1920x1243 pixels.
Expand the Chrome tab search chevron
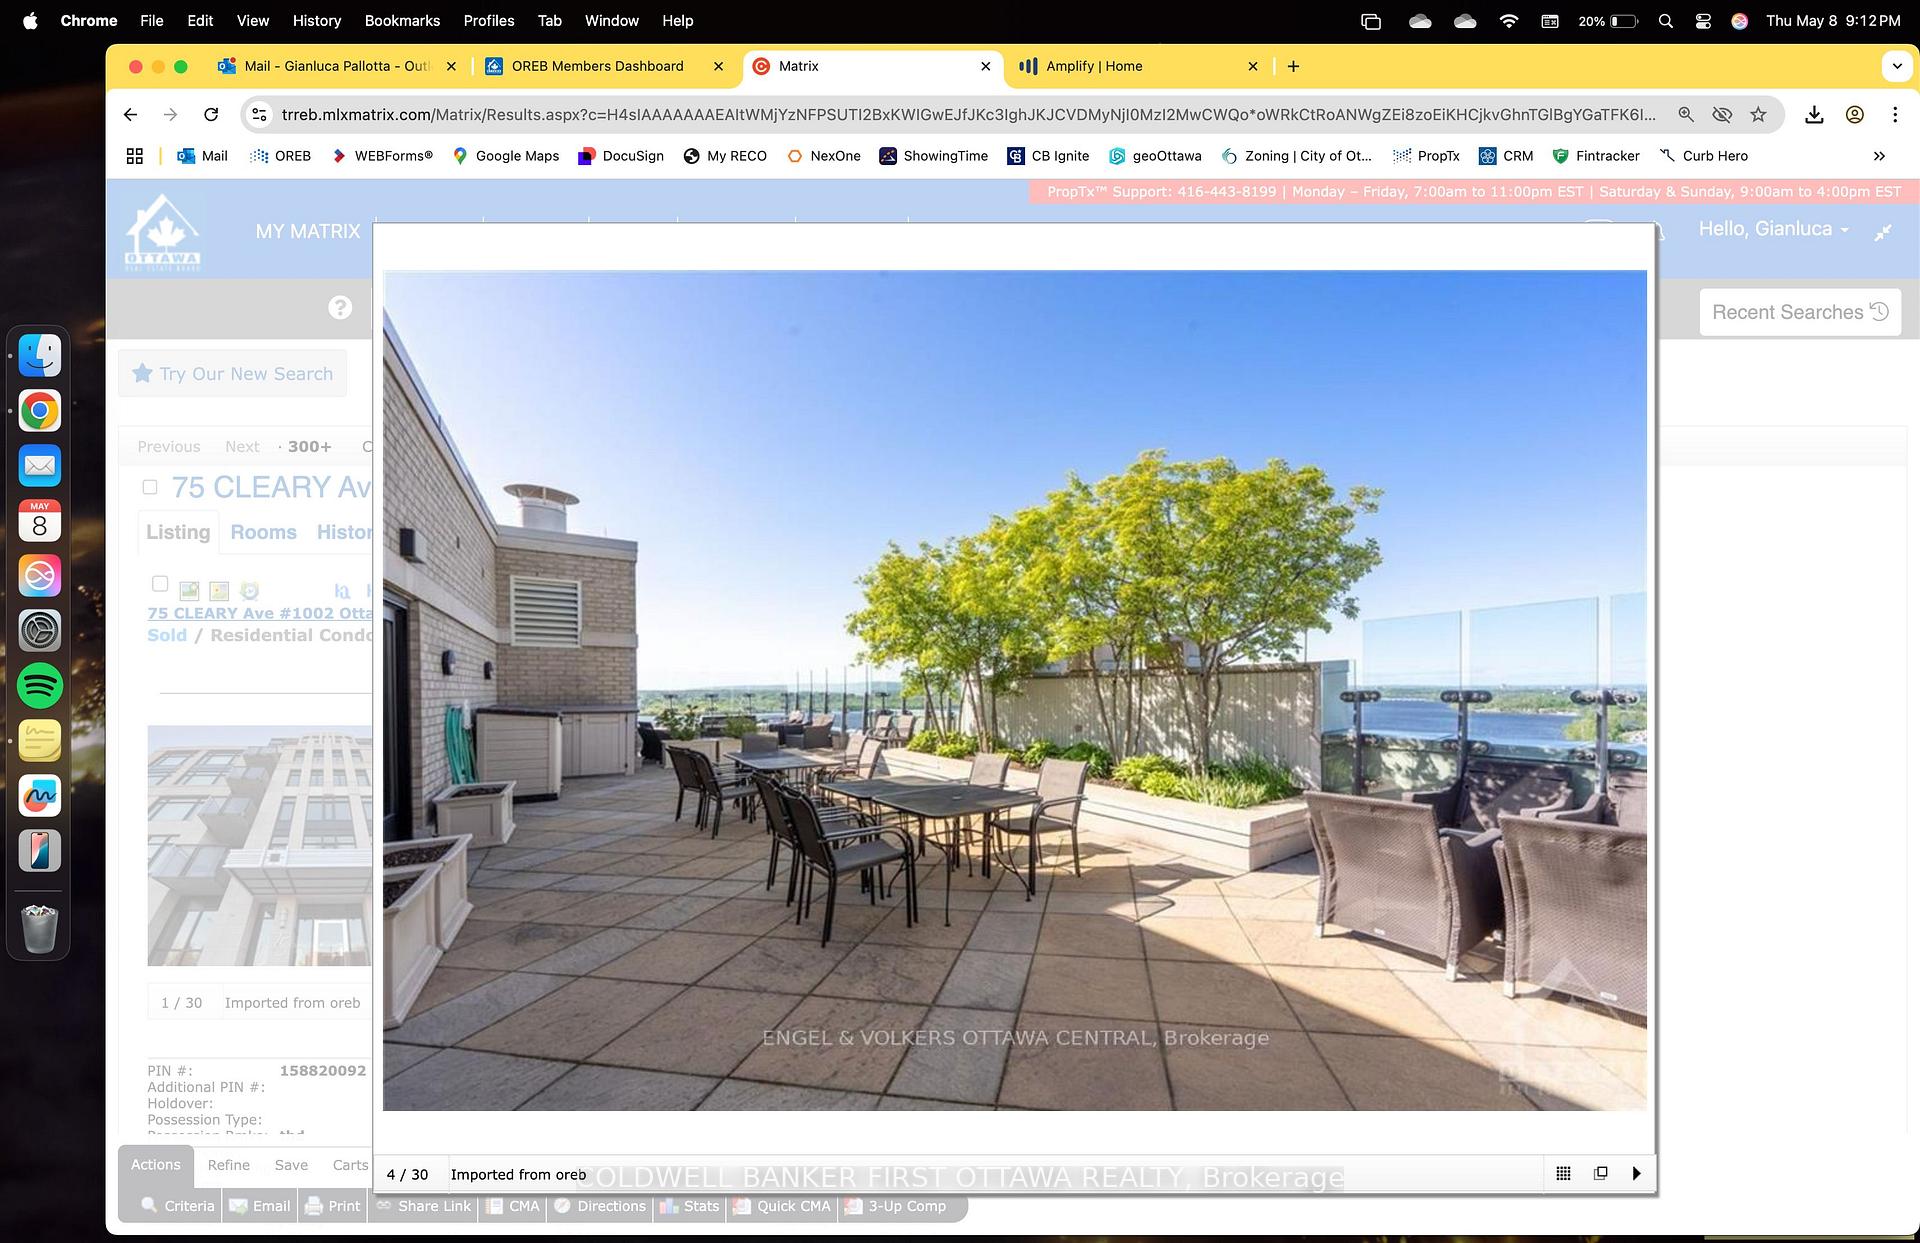pos(1897,66)
